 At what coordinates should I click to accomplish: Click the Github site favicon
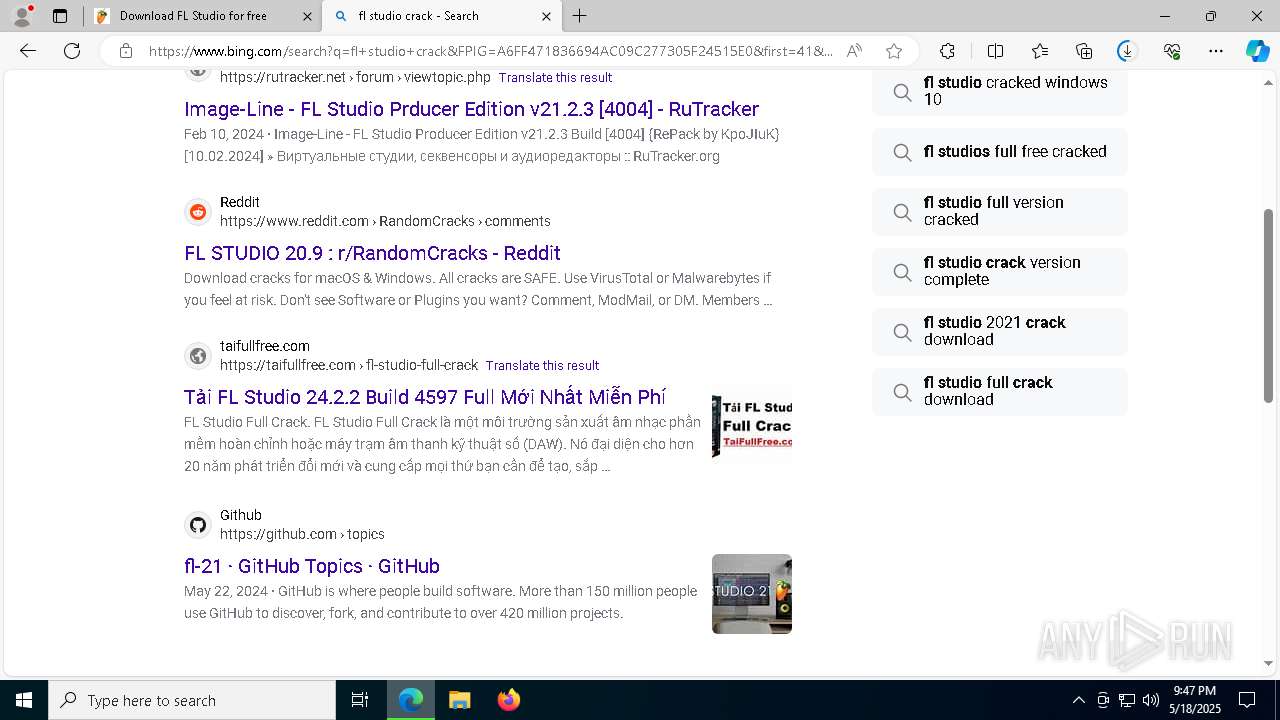coord(198,525)
